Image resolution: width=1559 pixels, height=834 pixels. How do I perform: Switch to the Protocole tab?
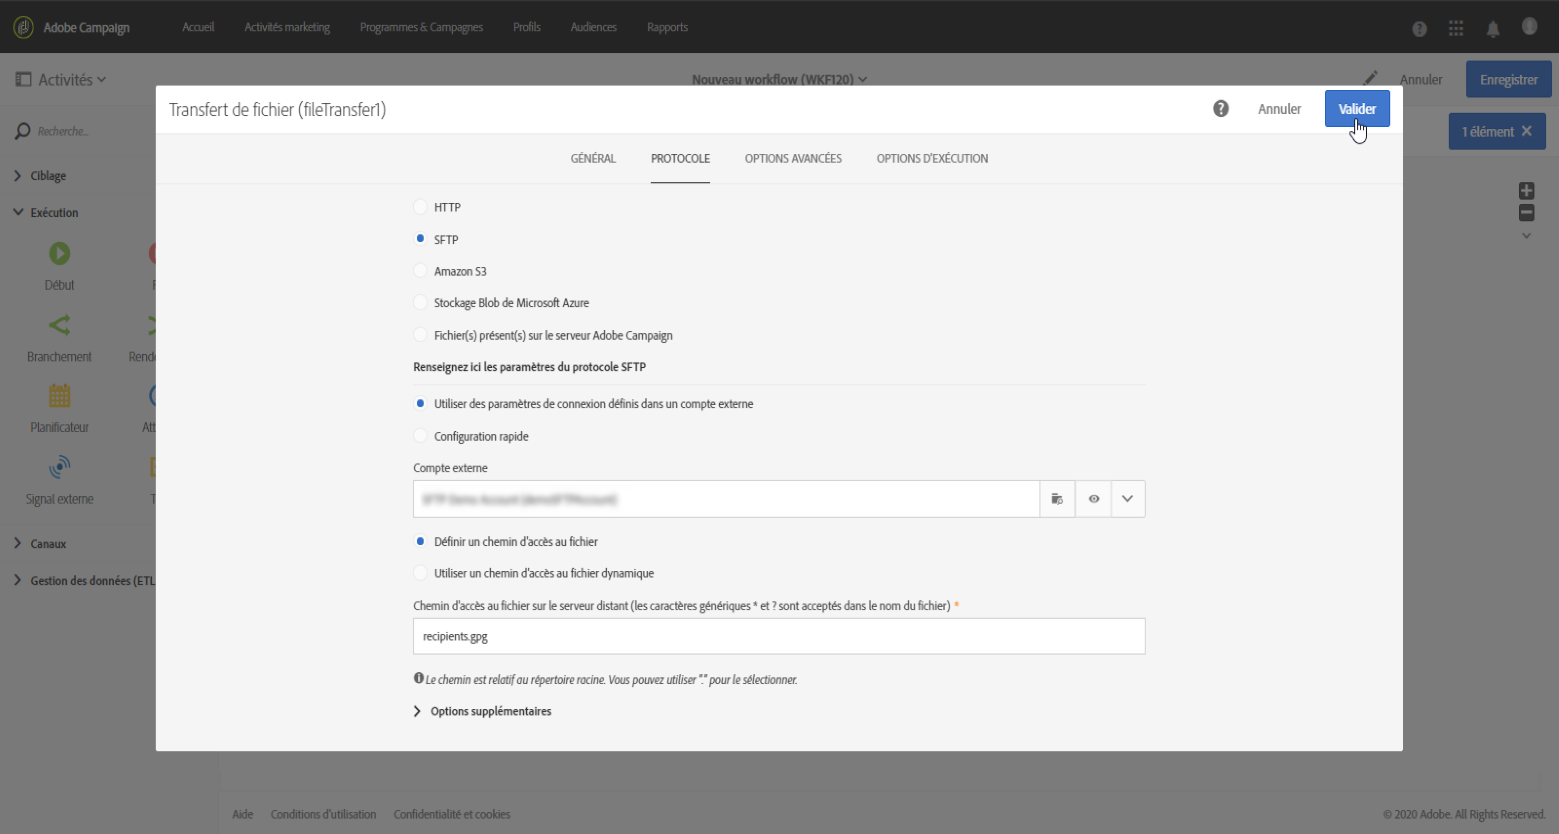click(x=680, y=159)
